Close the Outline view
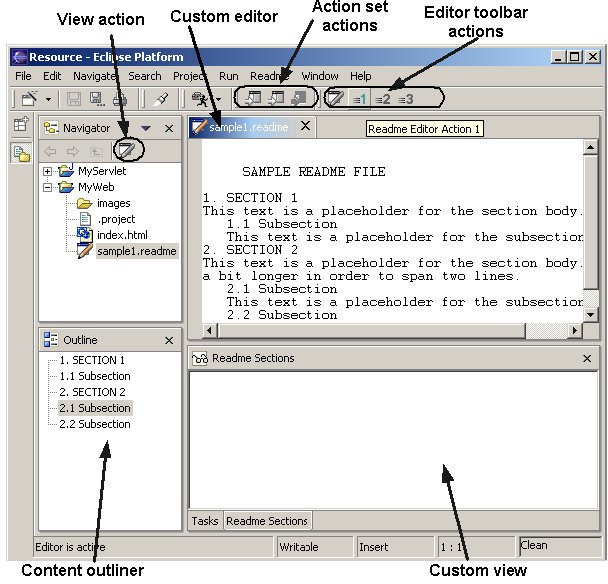The height and width of the screenshot is (584, 608). (x=169, y=340)
